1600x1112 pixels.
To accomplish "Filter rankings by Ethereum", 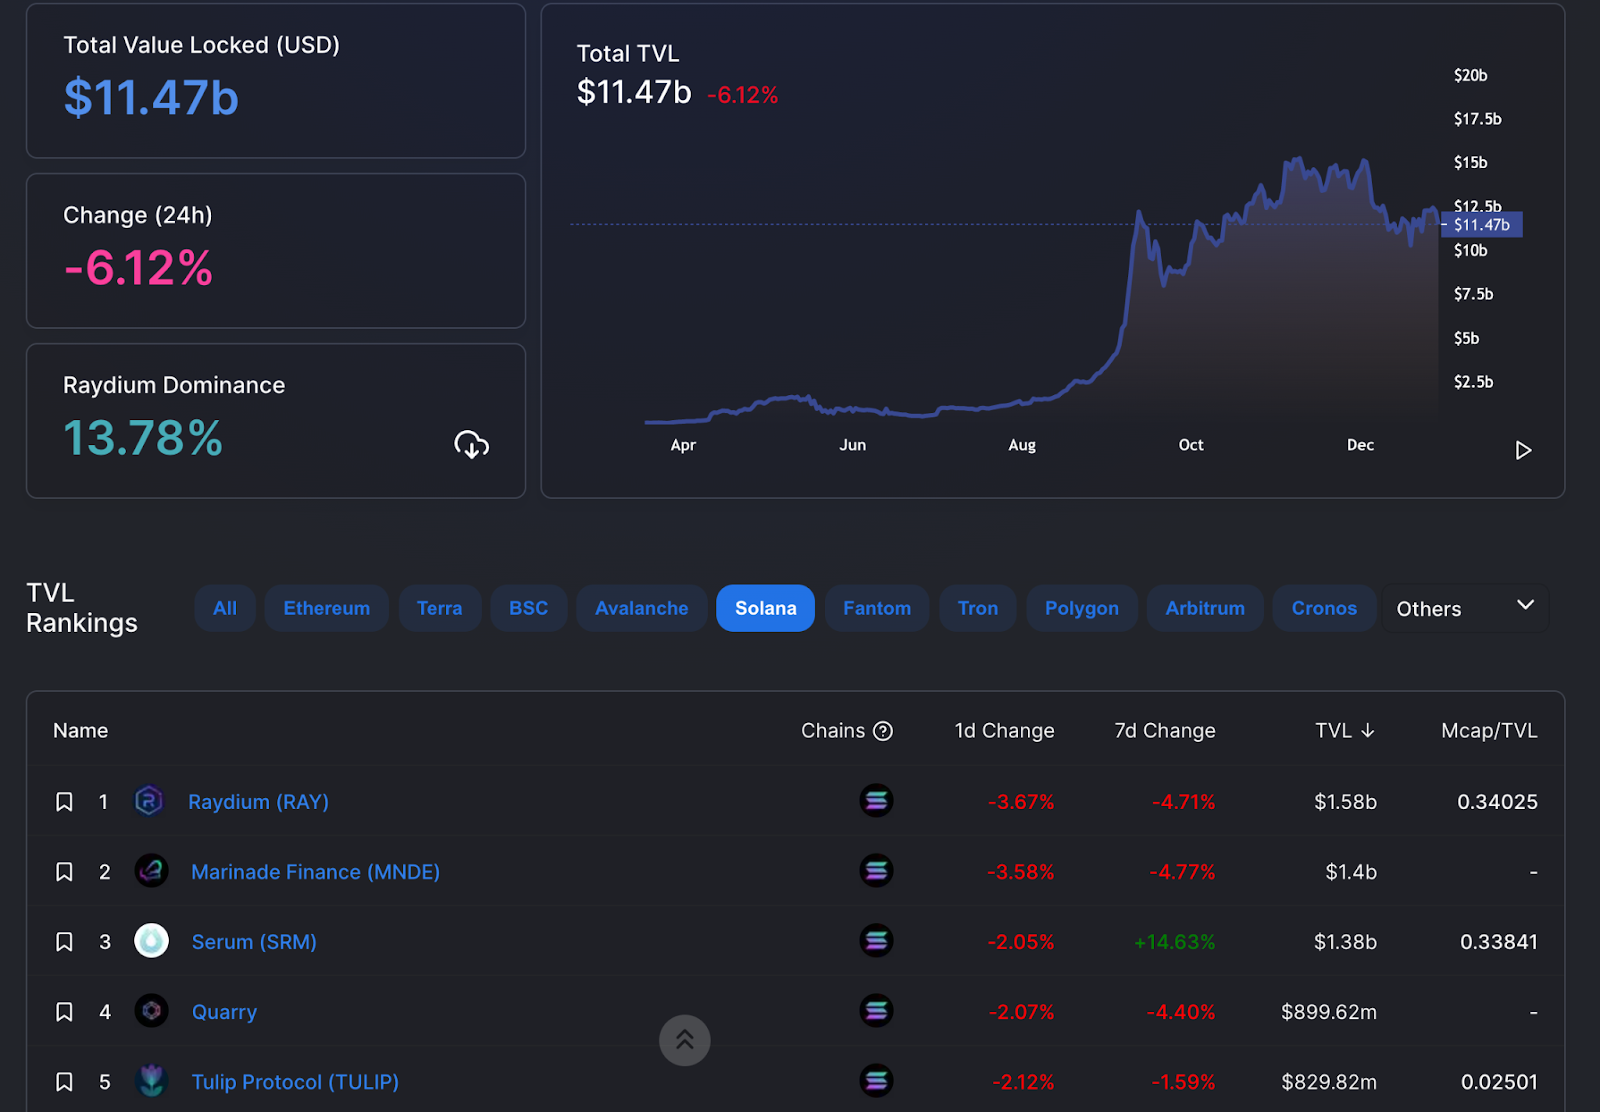I will (326, 608).
